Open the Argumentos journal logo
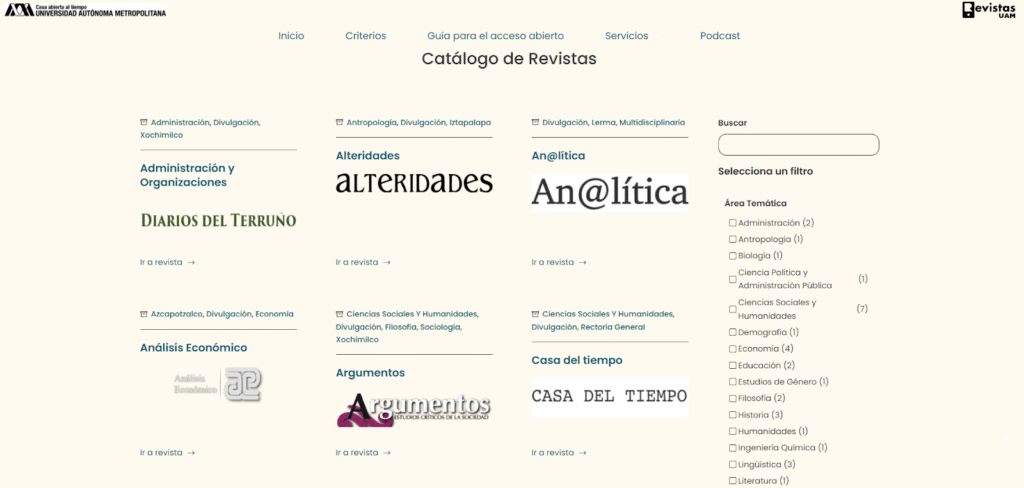The height and width of the screenshot is (488, 1024). 414,408
